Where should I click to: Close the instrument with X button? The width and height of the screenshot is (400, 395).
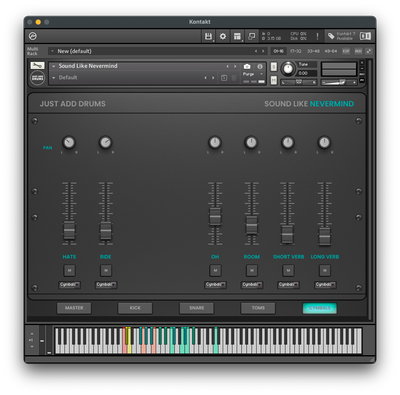(x=362, y=62)
